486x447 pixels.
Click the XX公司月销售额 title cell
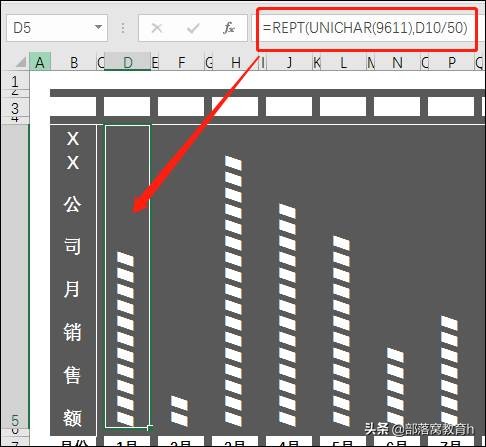pos(73,276)
